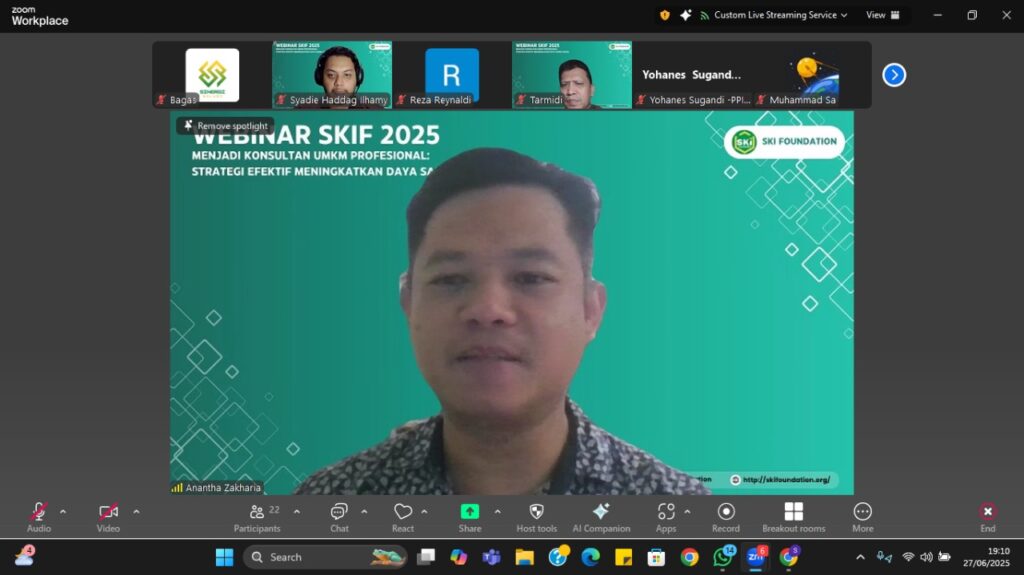Click network signal bars beside Anantha Zakharia
Image resolution: width=1024 pixels, height=575 pixels.
pyautogui.click(x=177, y=487)
